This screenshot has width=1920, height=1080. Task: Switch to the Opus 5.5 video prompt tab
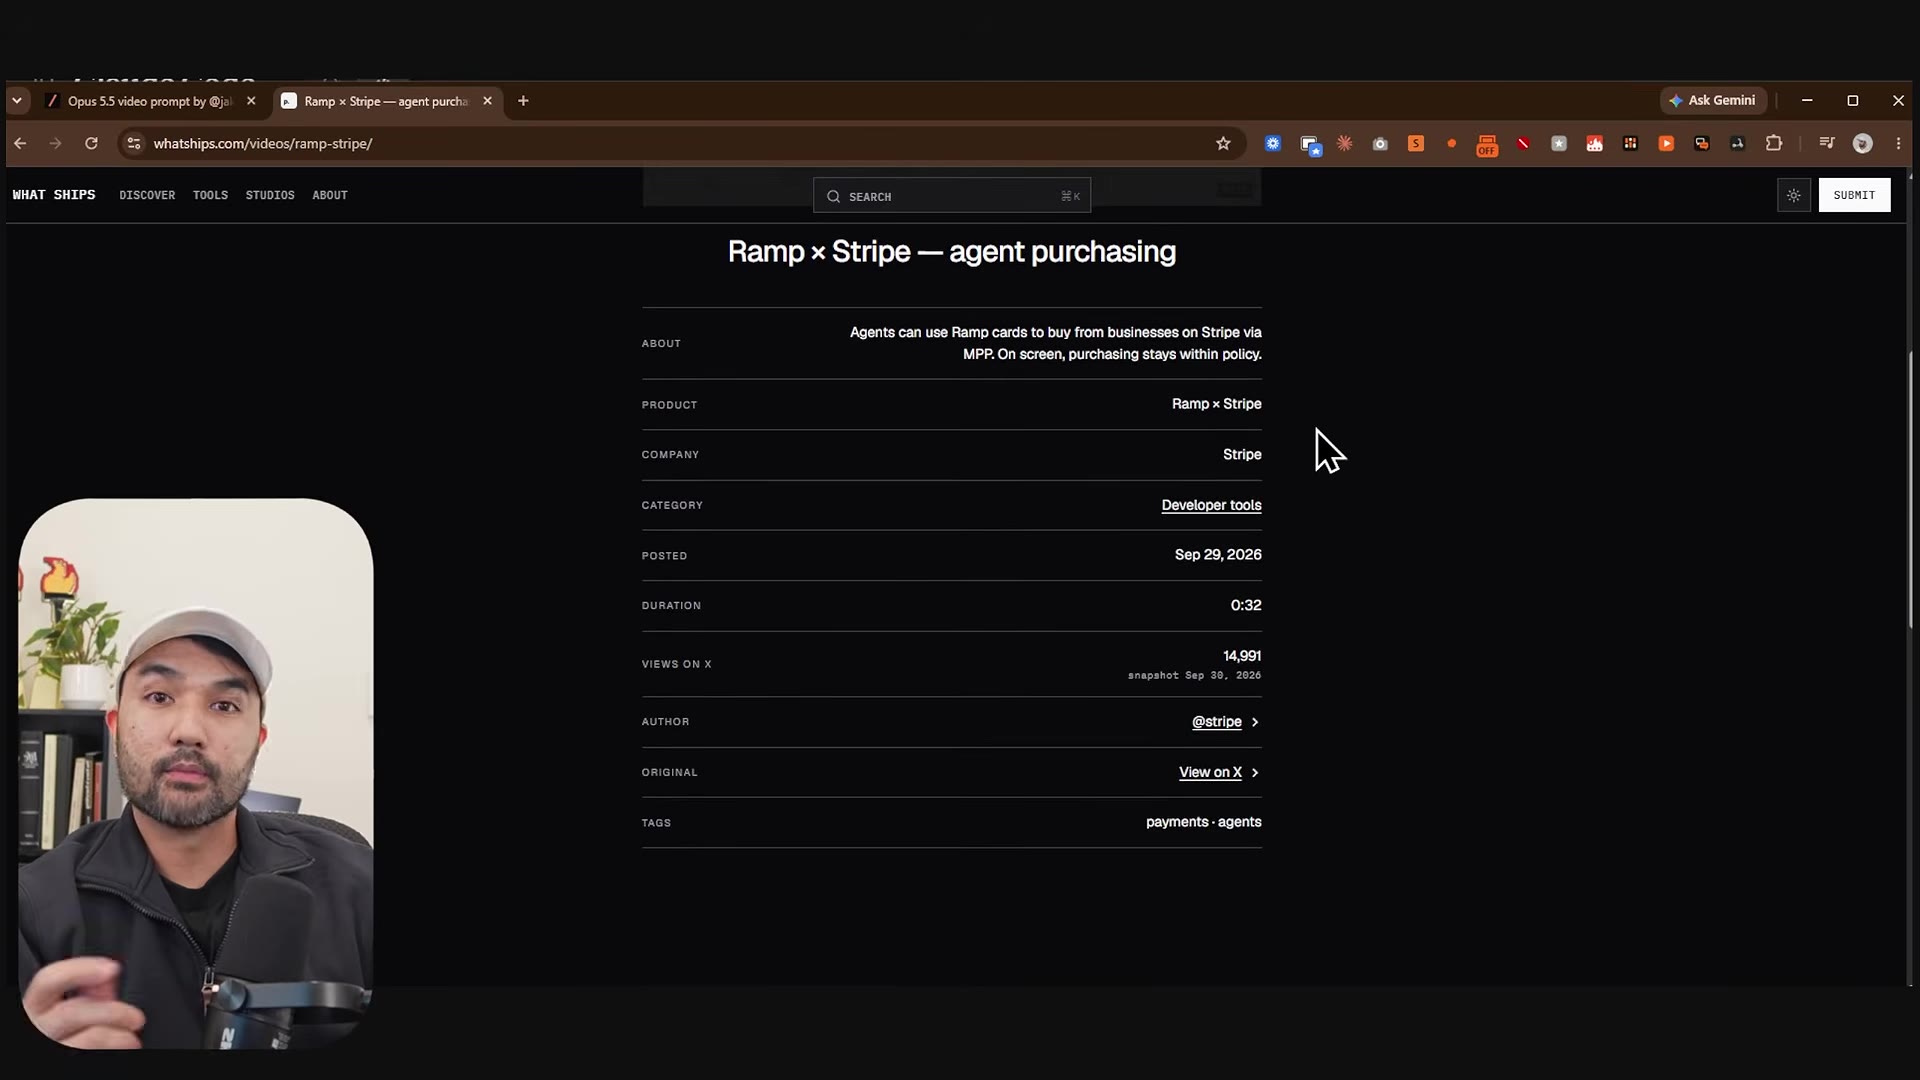[150, 101]
